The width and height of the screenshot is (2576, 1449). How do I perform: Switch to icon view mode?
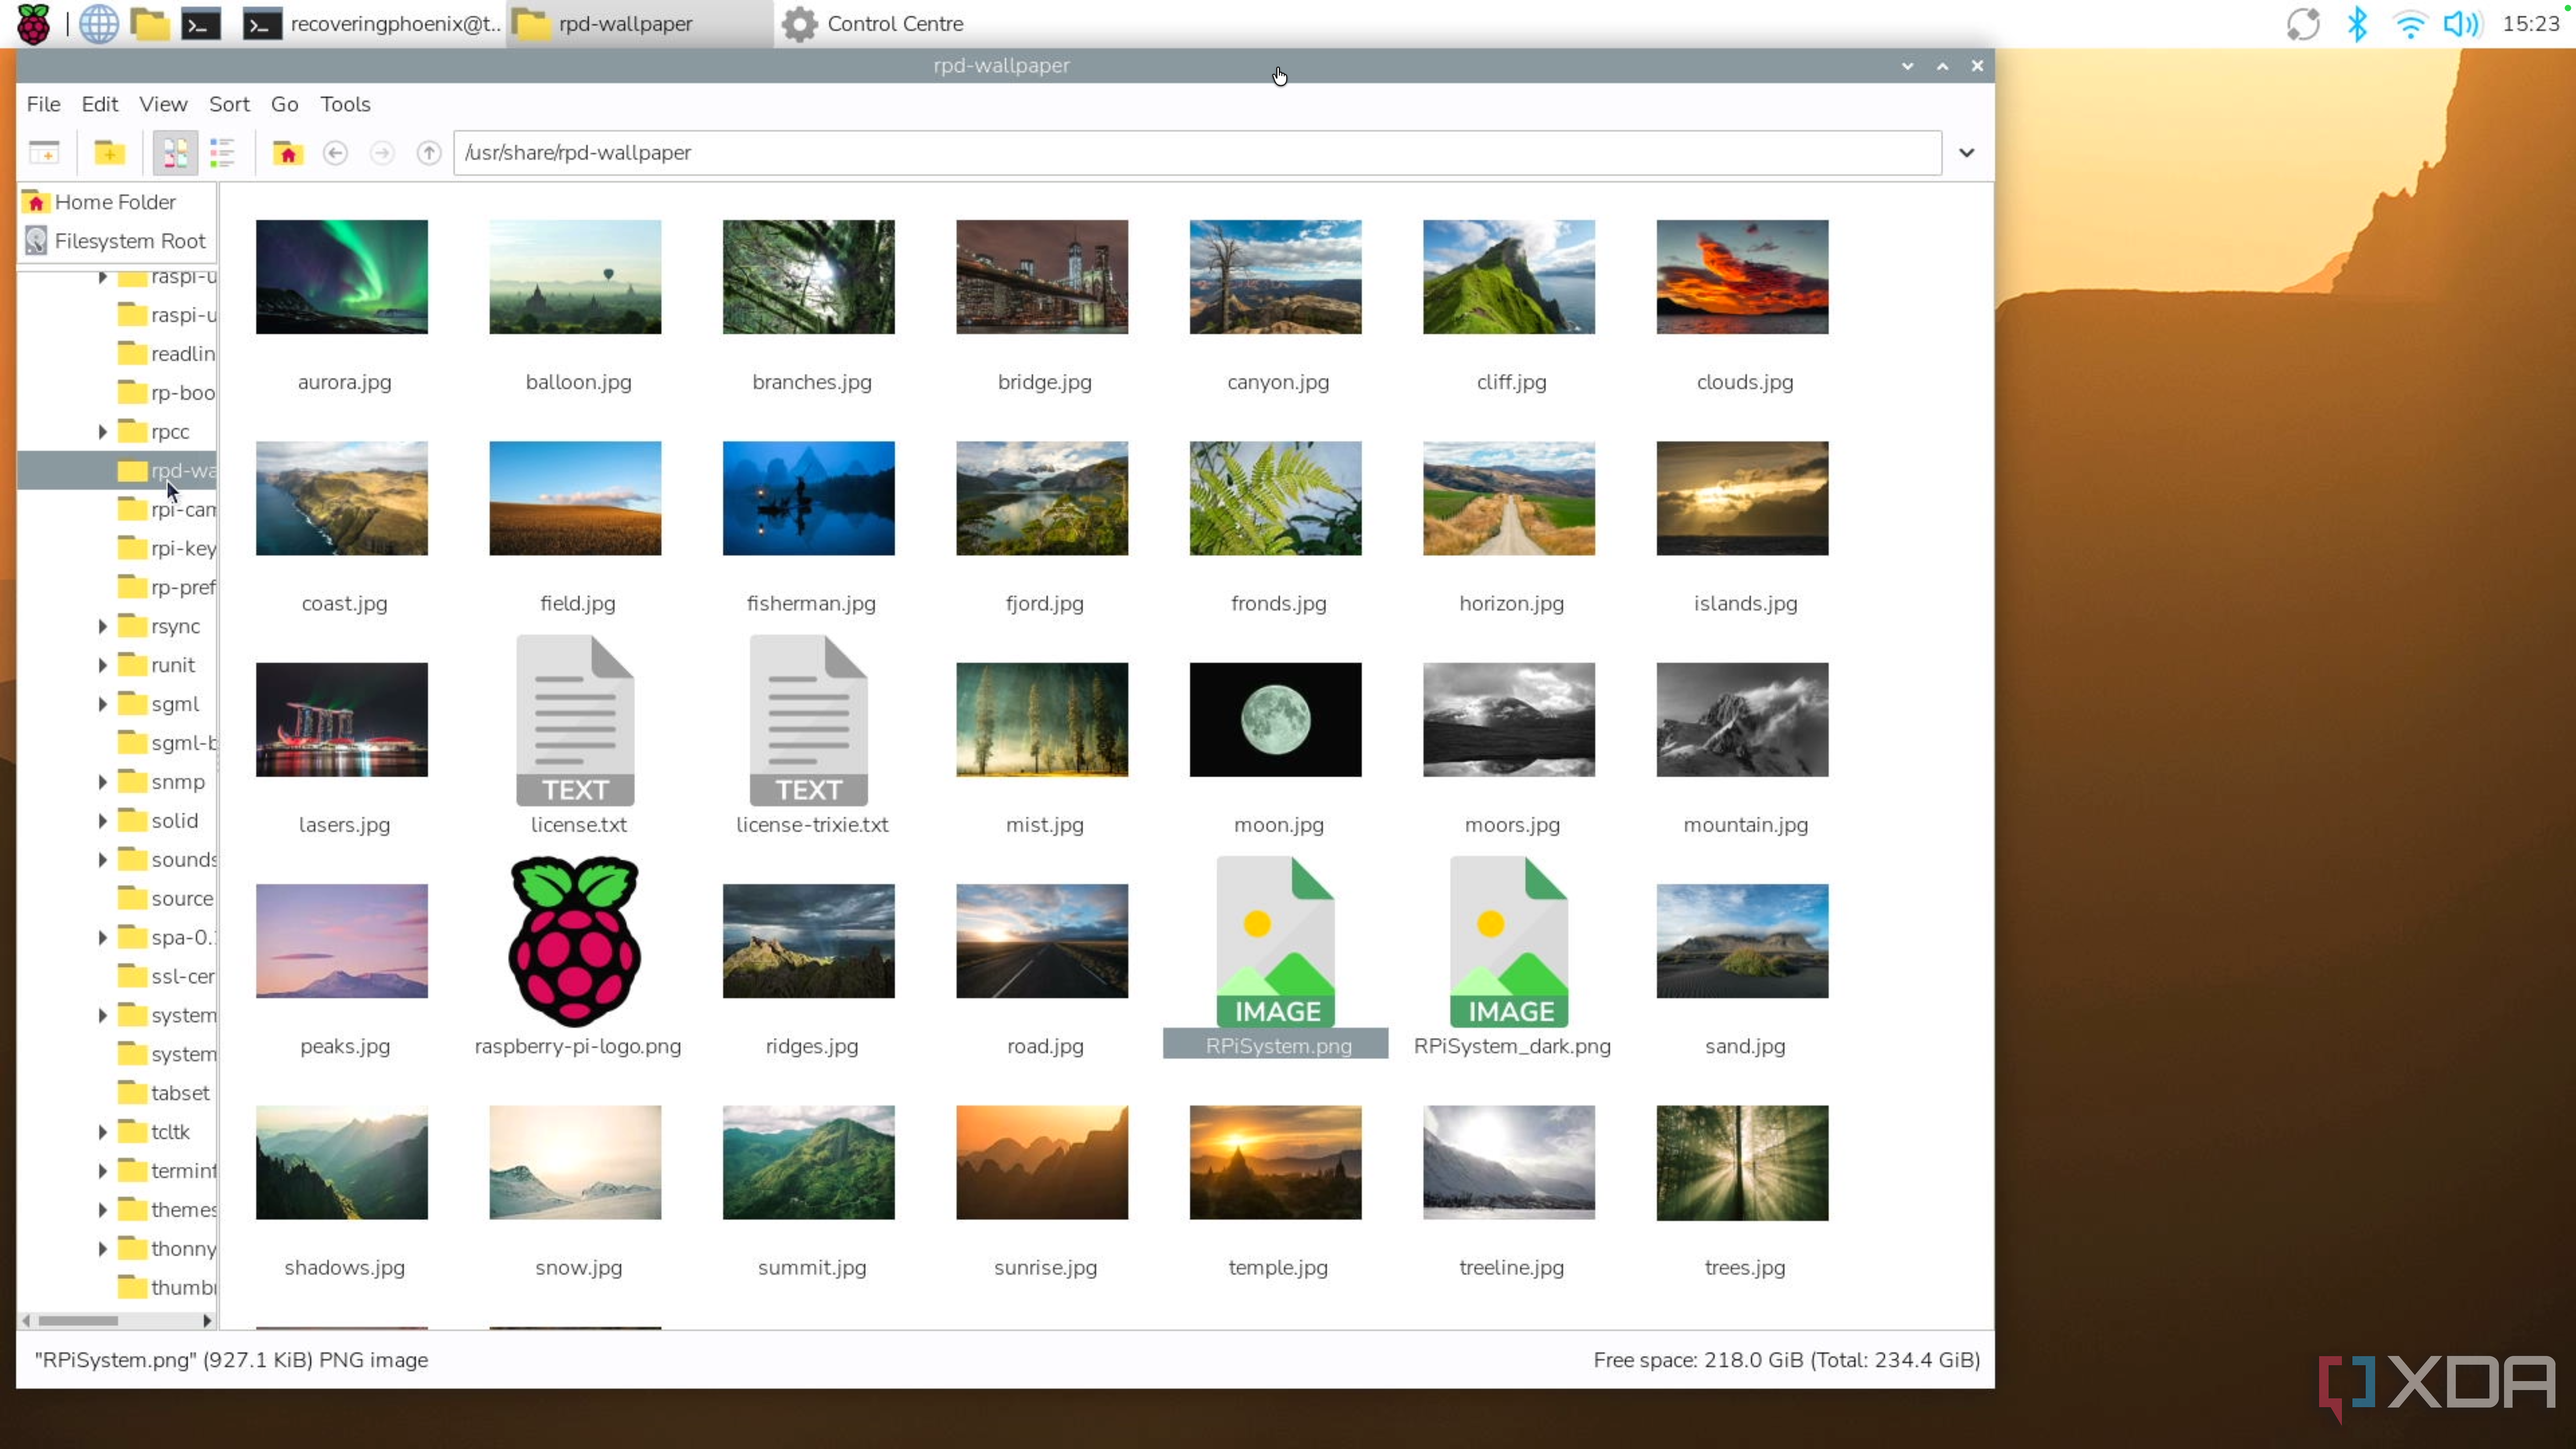175,153
